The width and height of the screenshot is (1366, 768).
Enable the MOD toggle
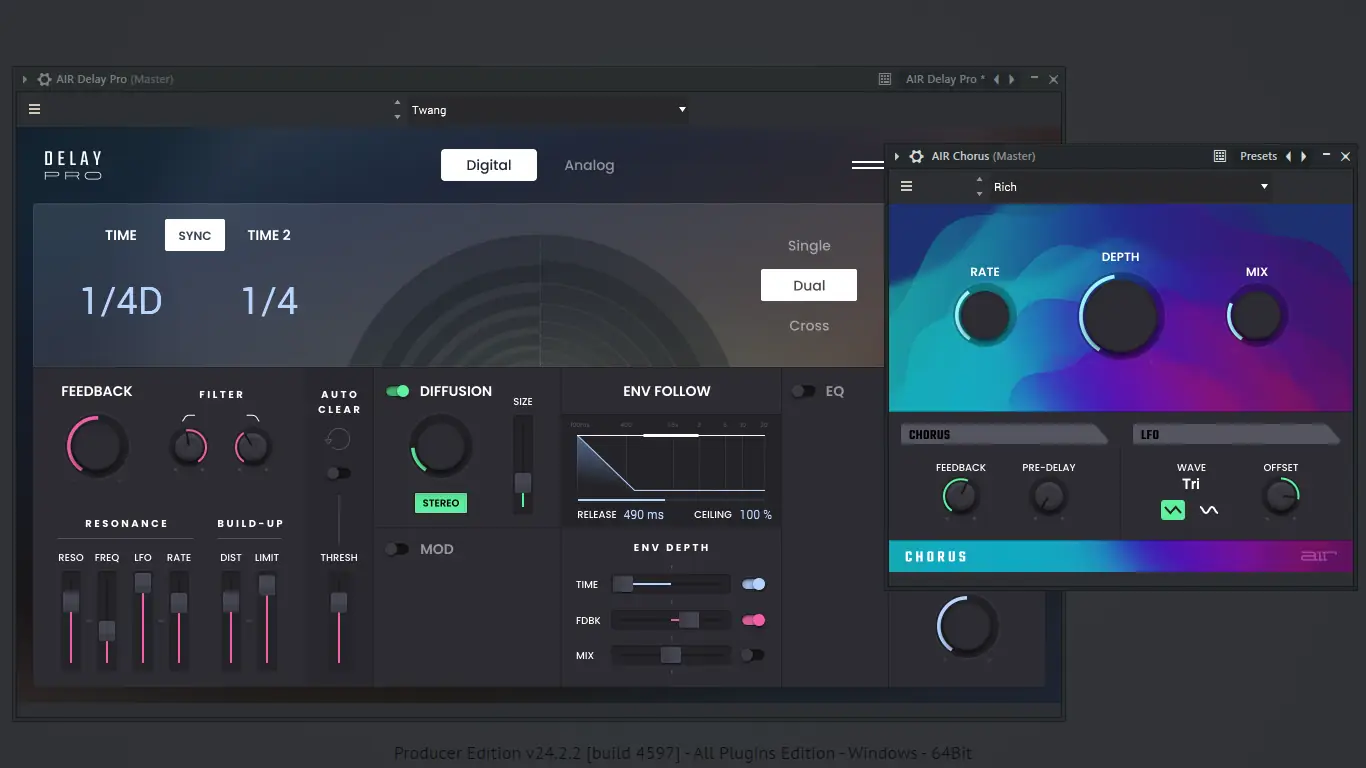[x=397, y=549]
